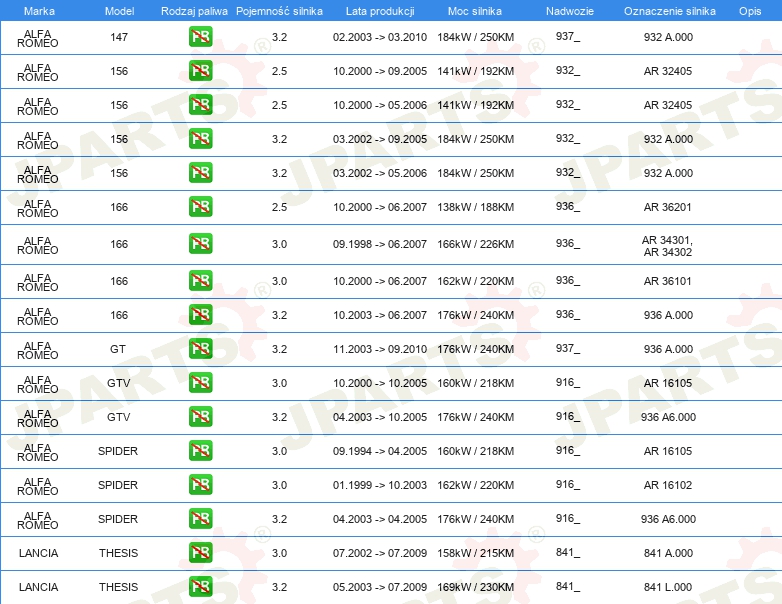
Task: Click the Nadwozie column header
Action: tap(570, 11)
